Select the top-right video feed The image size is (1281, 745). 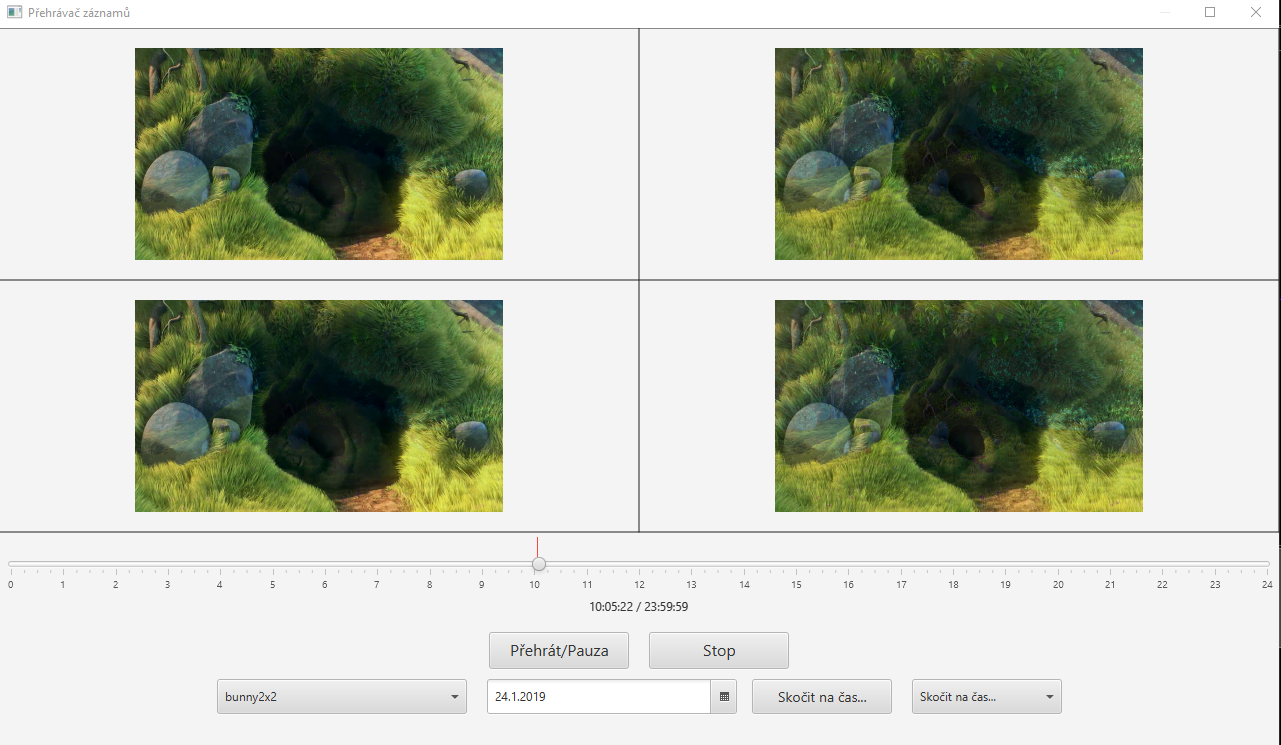click(958, 154)
